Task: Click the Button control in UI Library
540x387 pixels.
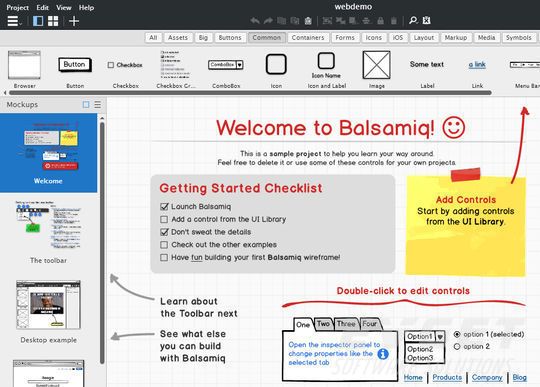Action: [75, 64]
